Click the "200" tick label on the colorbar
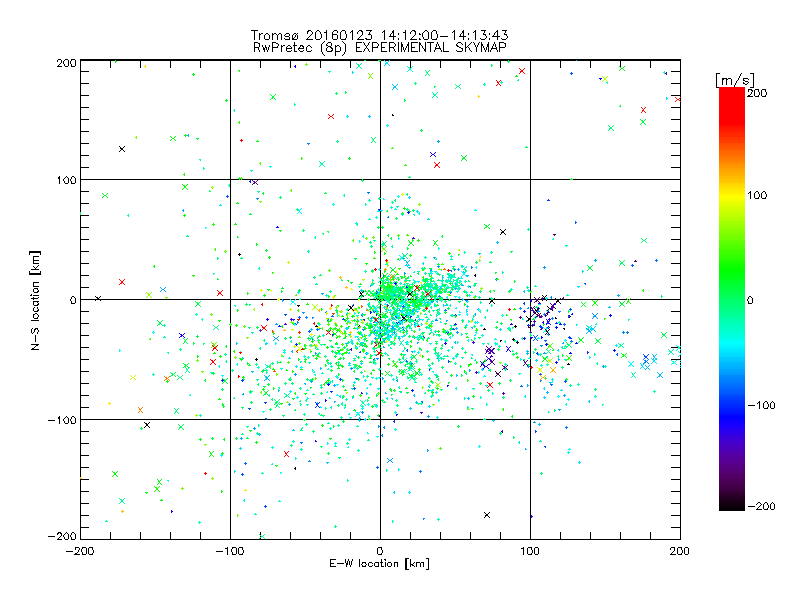The height and width of the screenshot is (600, 800). 757,93
